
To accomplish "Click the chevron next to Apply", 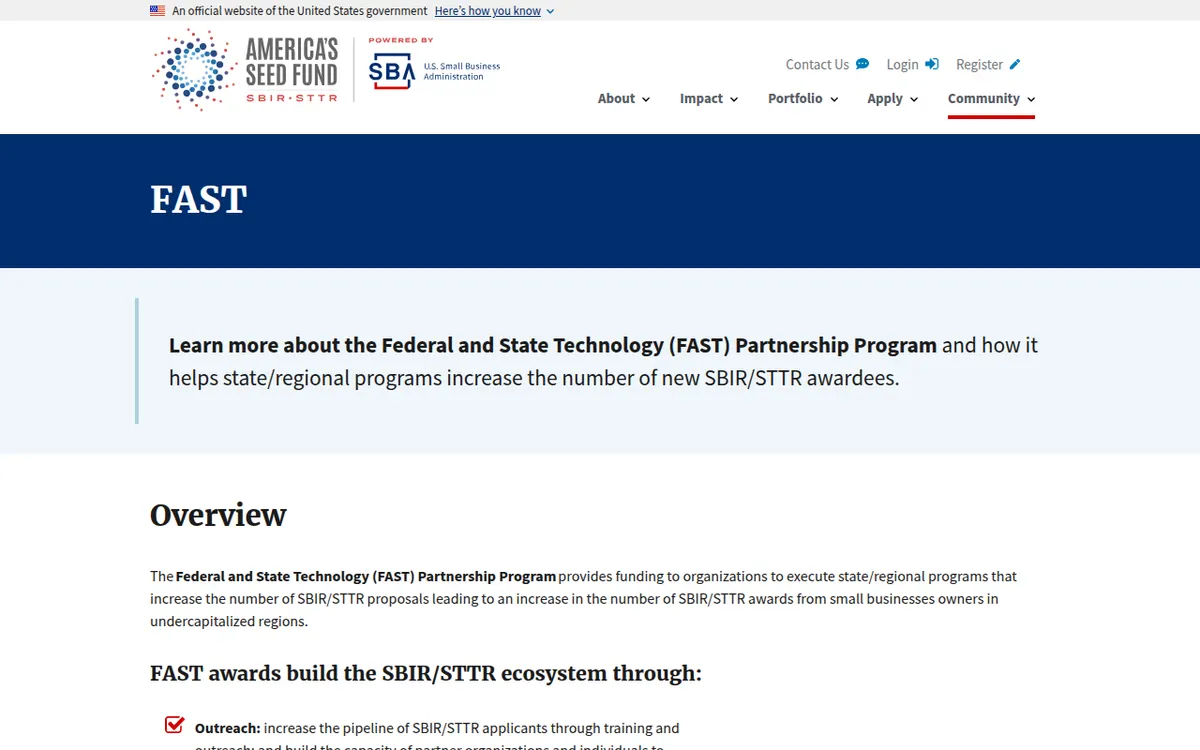I will click(913, 100).
